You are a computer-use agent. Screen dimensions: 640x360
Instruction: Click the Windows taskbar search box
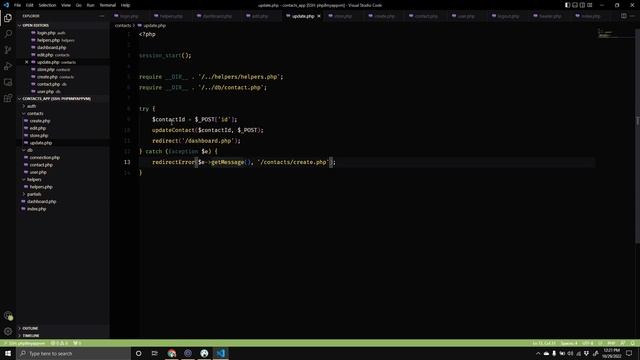click(74, 353)
